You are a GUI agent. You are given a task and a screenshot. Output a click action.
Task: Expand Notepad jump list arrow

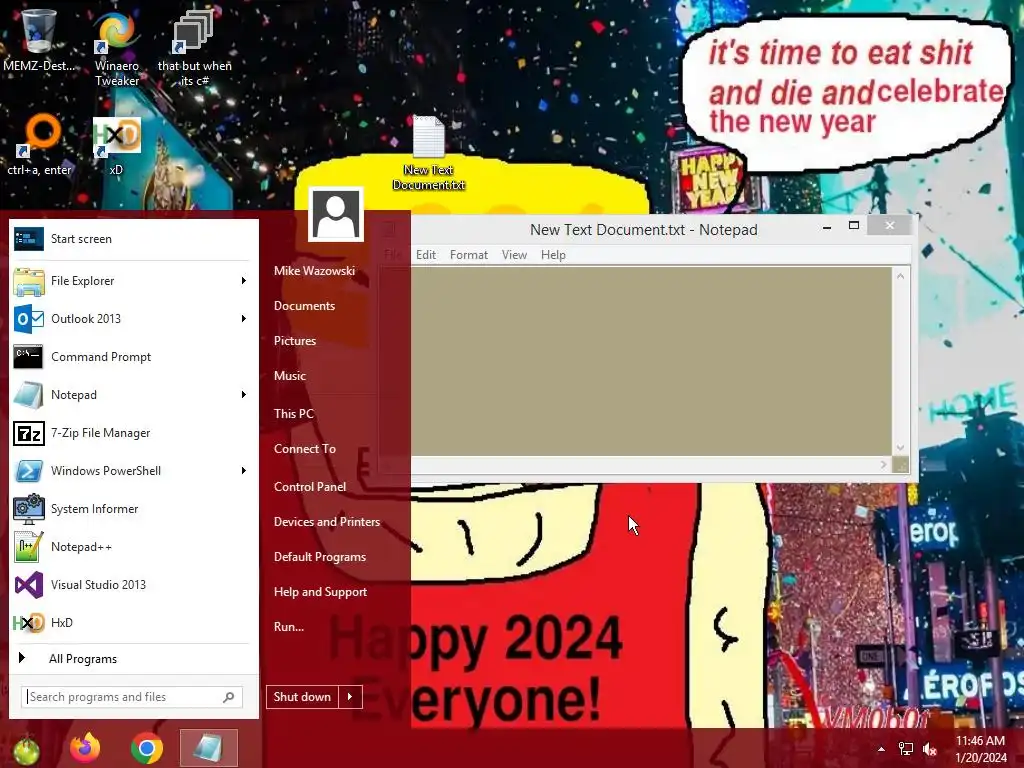point(244,394)
